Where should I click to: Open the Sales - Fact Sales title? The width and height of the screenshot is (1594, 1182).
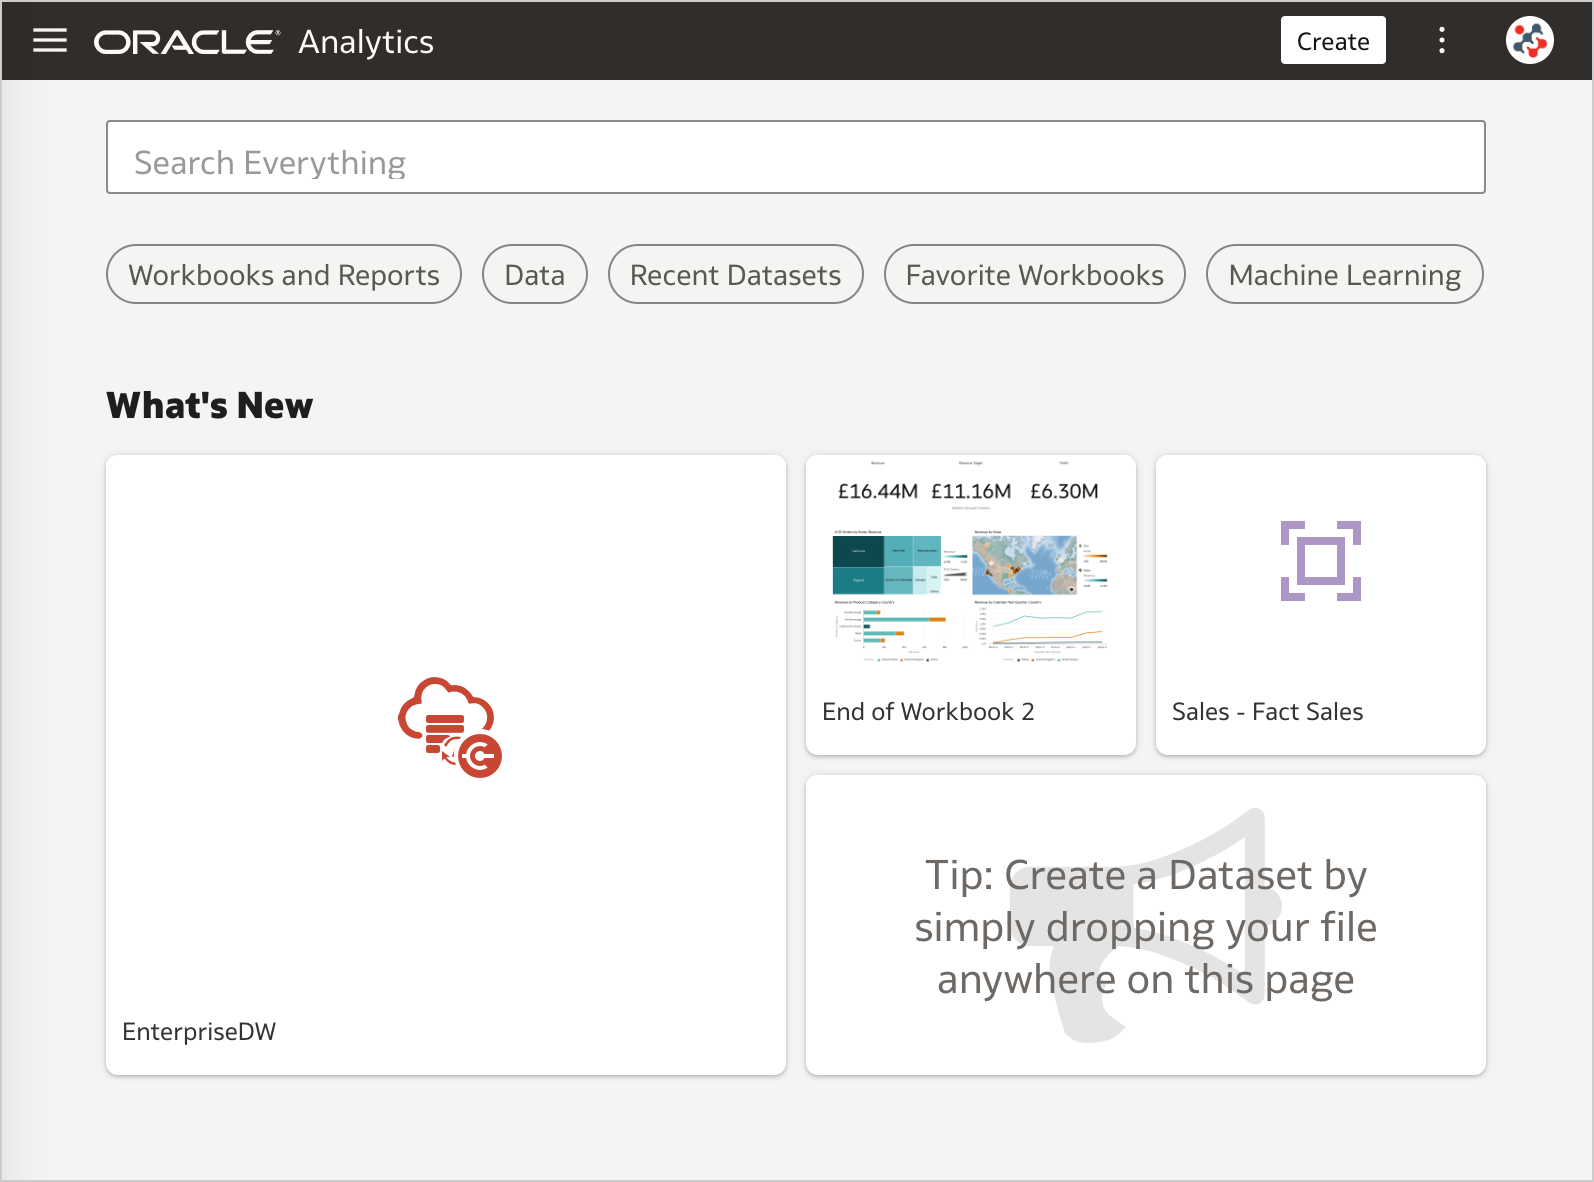coord(1267,712)
